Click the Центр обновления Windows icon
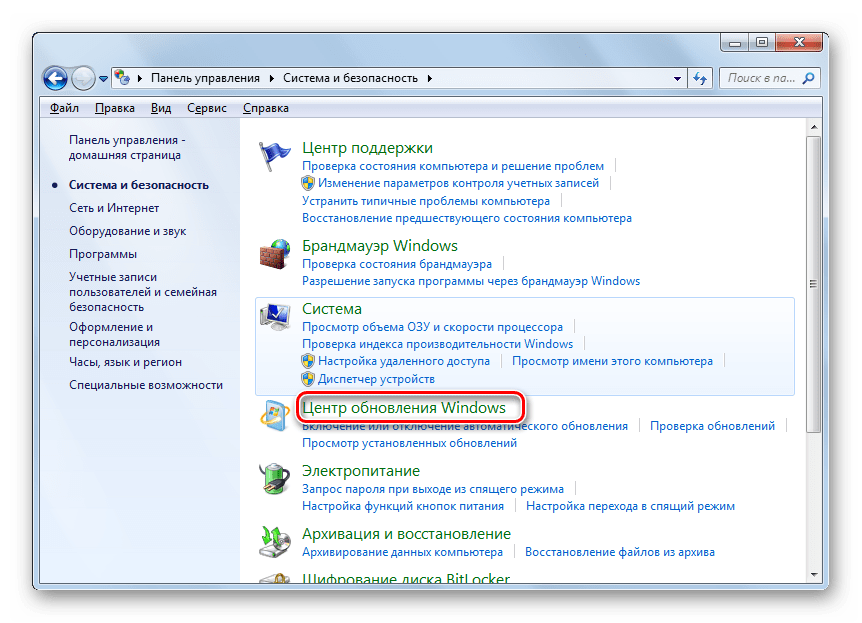This screenshot has height=623, width=862. point(275,417)
